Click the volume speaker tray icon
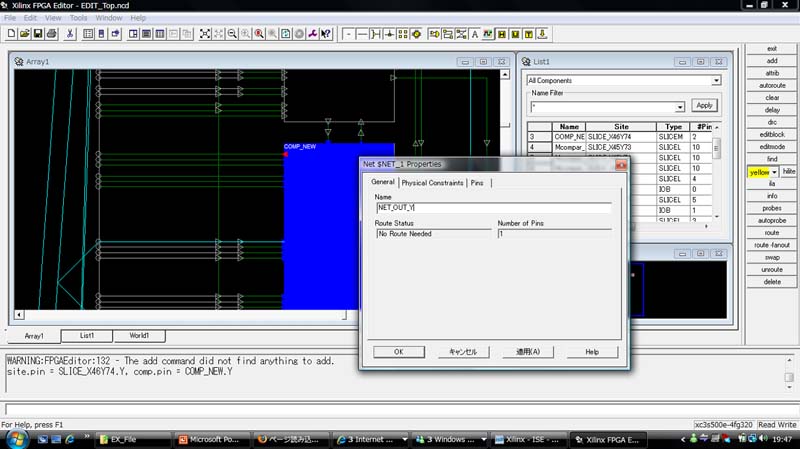This screenshot has height=449, width=800. [x=763, y=439]
